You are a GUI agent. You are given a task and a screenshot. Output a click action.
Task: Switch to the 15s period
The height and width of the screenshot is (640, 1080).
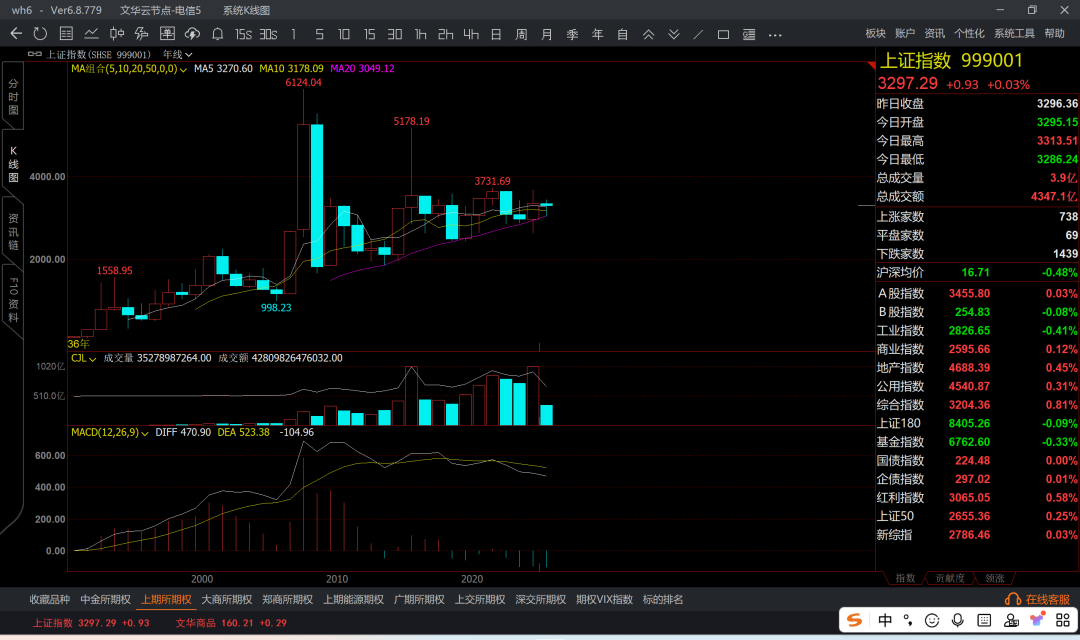[243, 34]
